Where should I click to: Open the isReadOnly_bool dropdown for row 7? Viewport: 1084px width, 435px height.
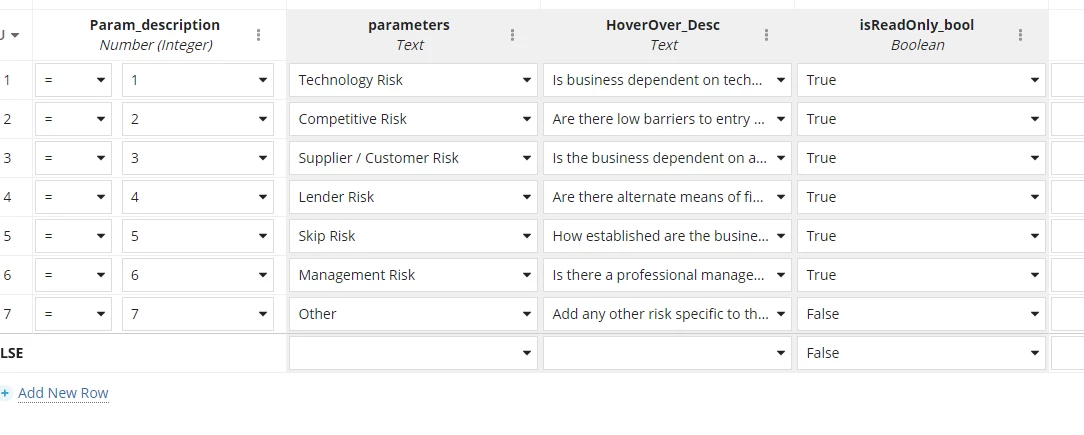[x=922, y=314]
